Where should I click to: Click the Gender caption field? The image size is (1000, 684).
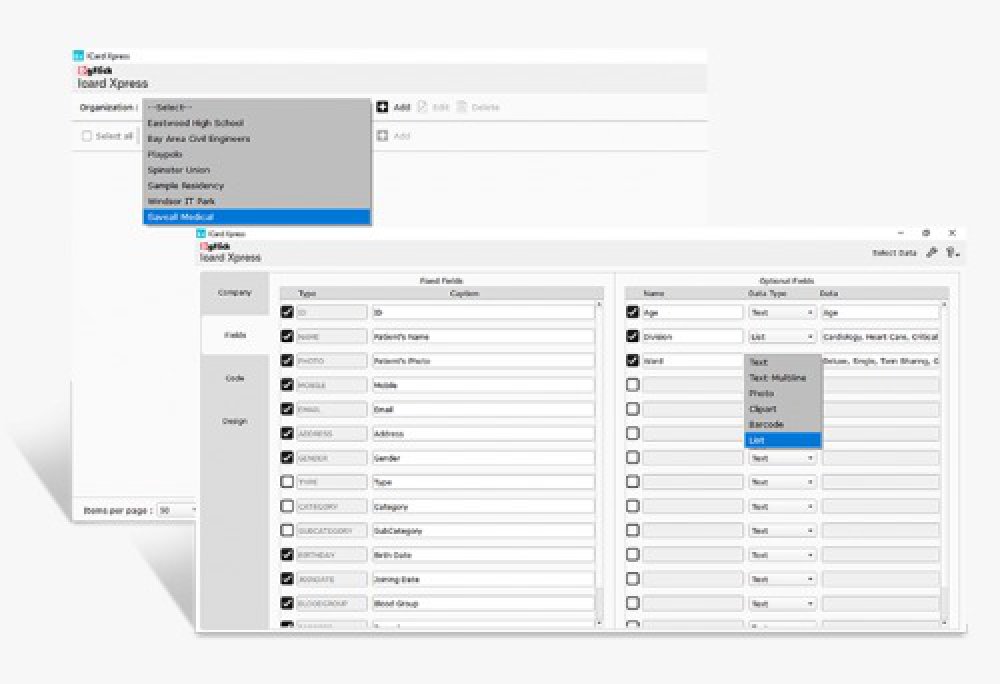tap(483, 458)
